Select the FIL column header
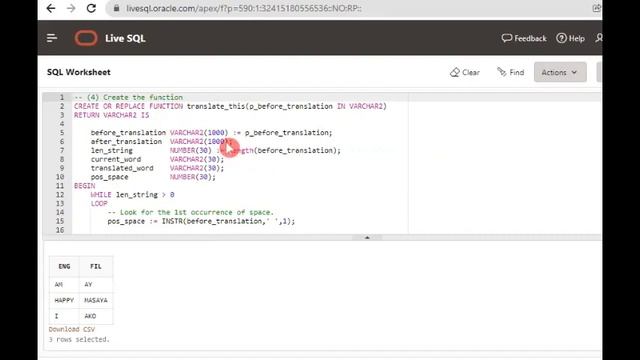Viewport: 640px width, 360px height. click(x=96, y=266)
